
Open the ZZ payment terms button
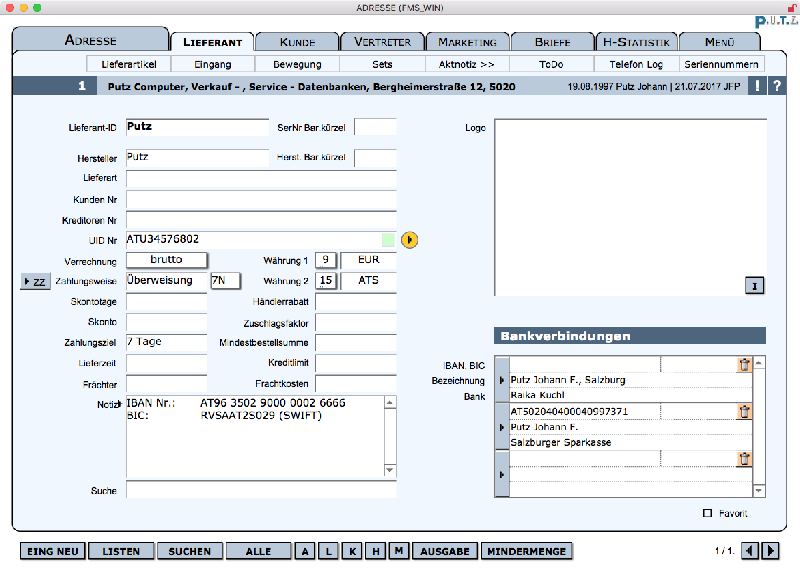pos(35,281)
